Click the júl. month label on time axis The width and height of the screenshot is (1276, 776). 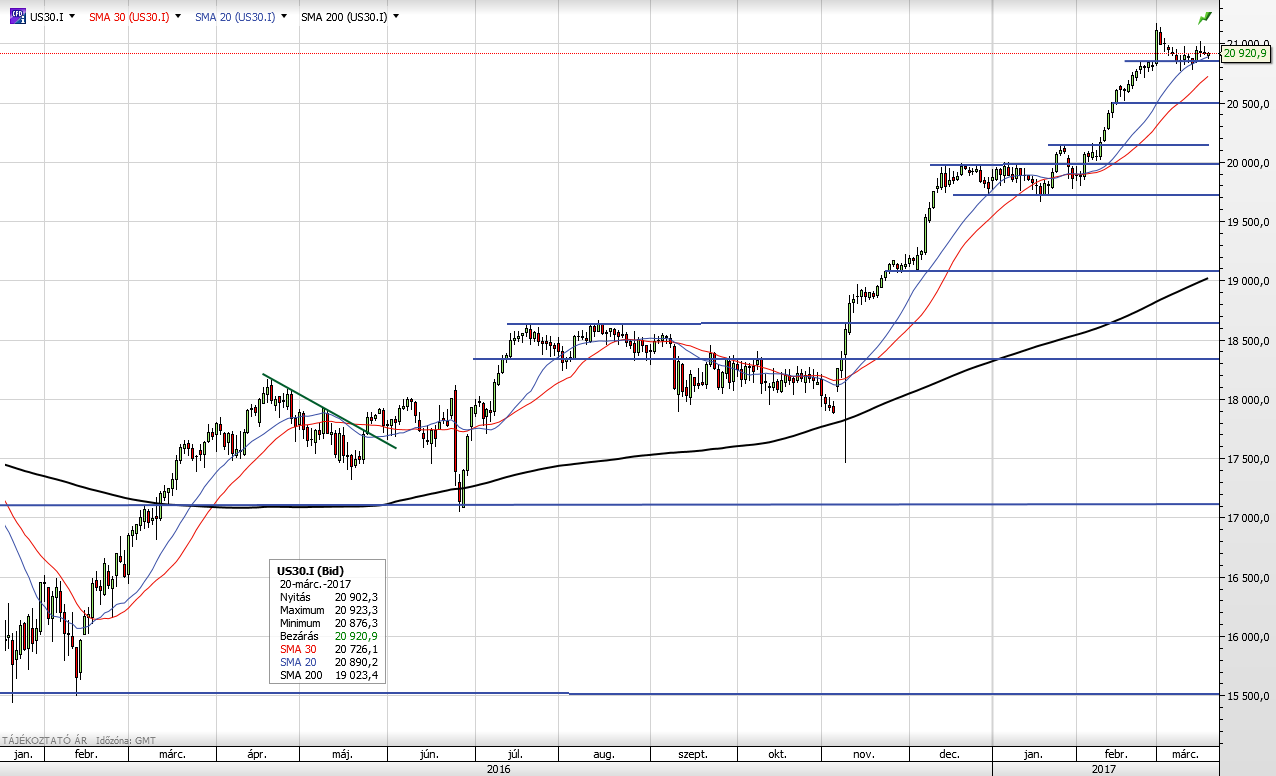516,755
